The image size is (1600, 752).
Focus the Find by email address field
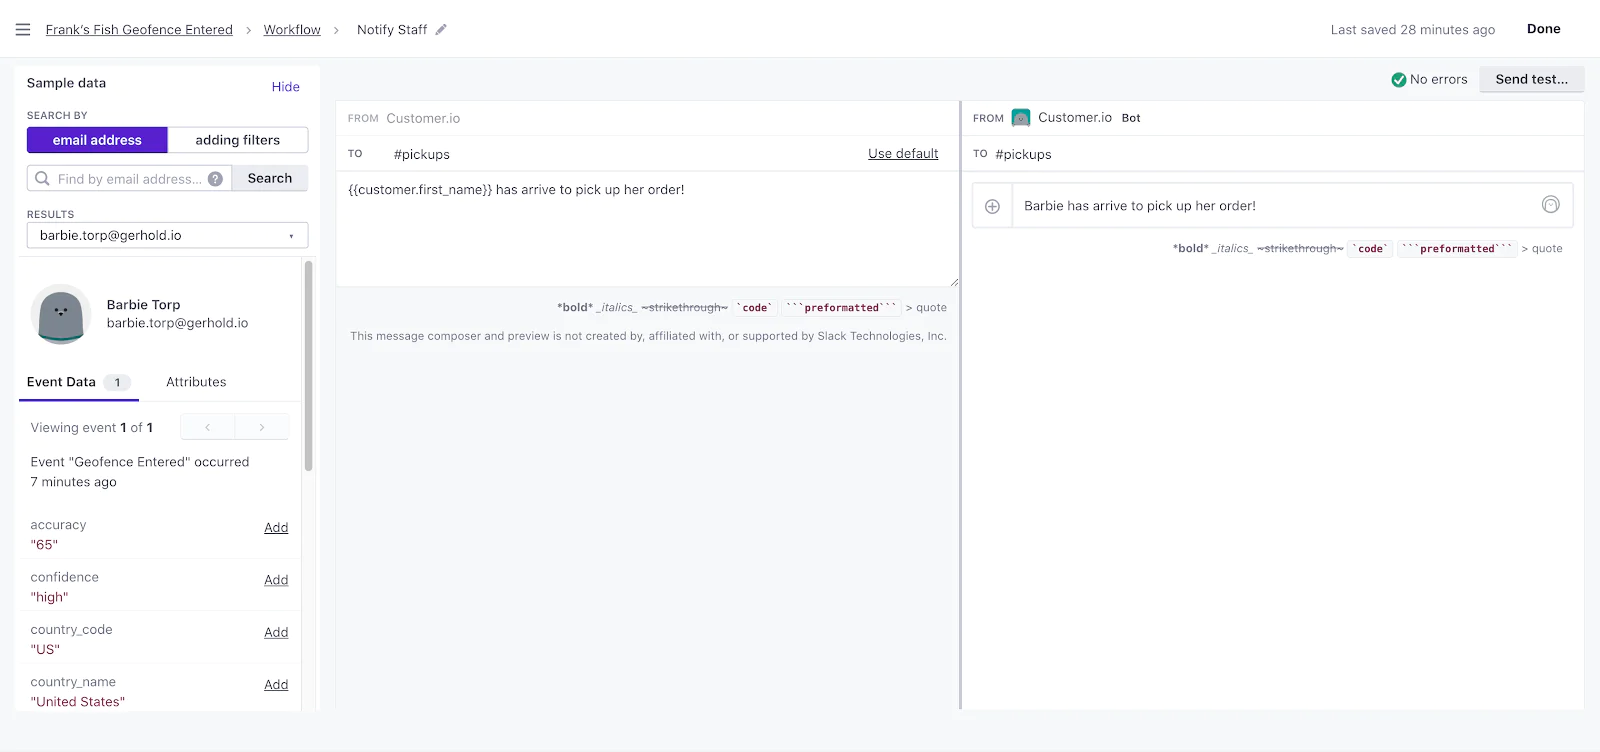(130, 179)
